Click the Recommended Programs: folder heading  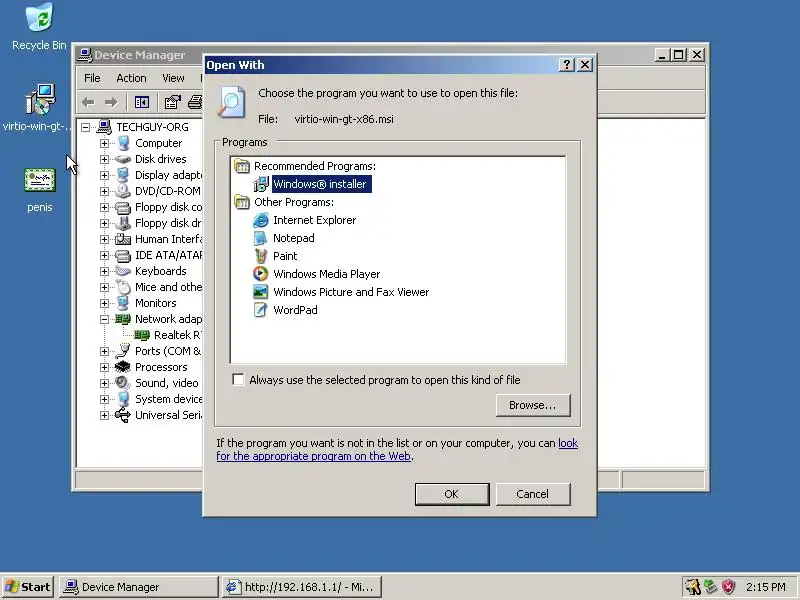(314, 166)
